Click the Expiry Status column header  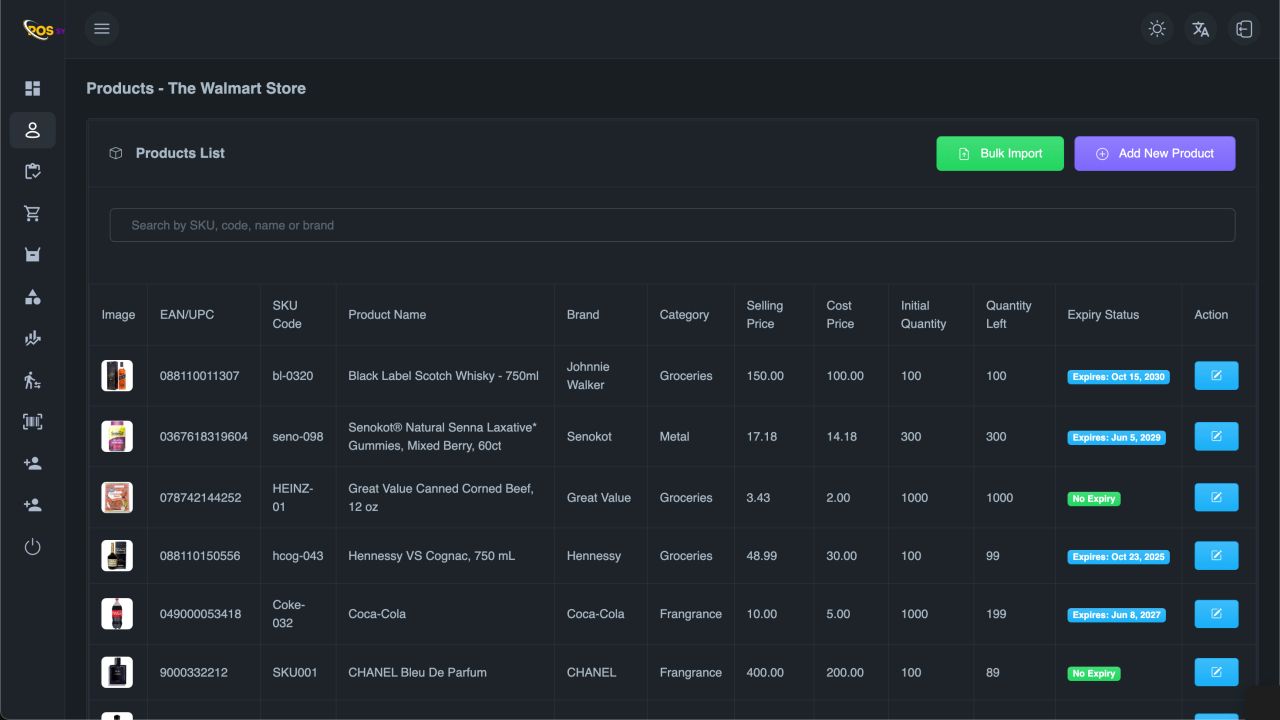pos(1103,315)
